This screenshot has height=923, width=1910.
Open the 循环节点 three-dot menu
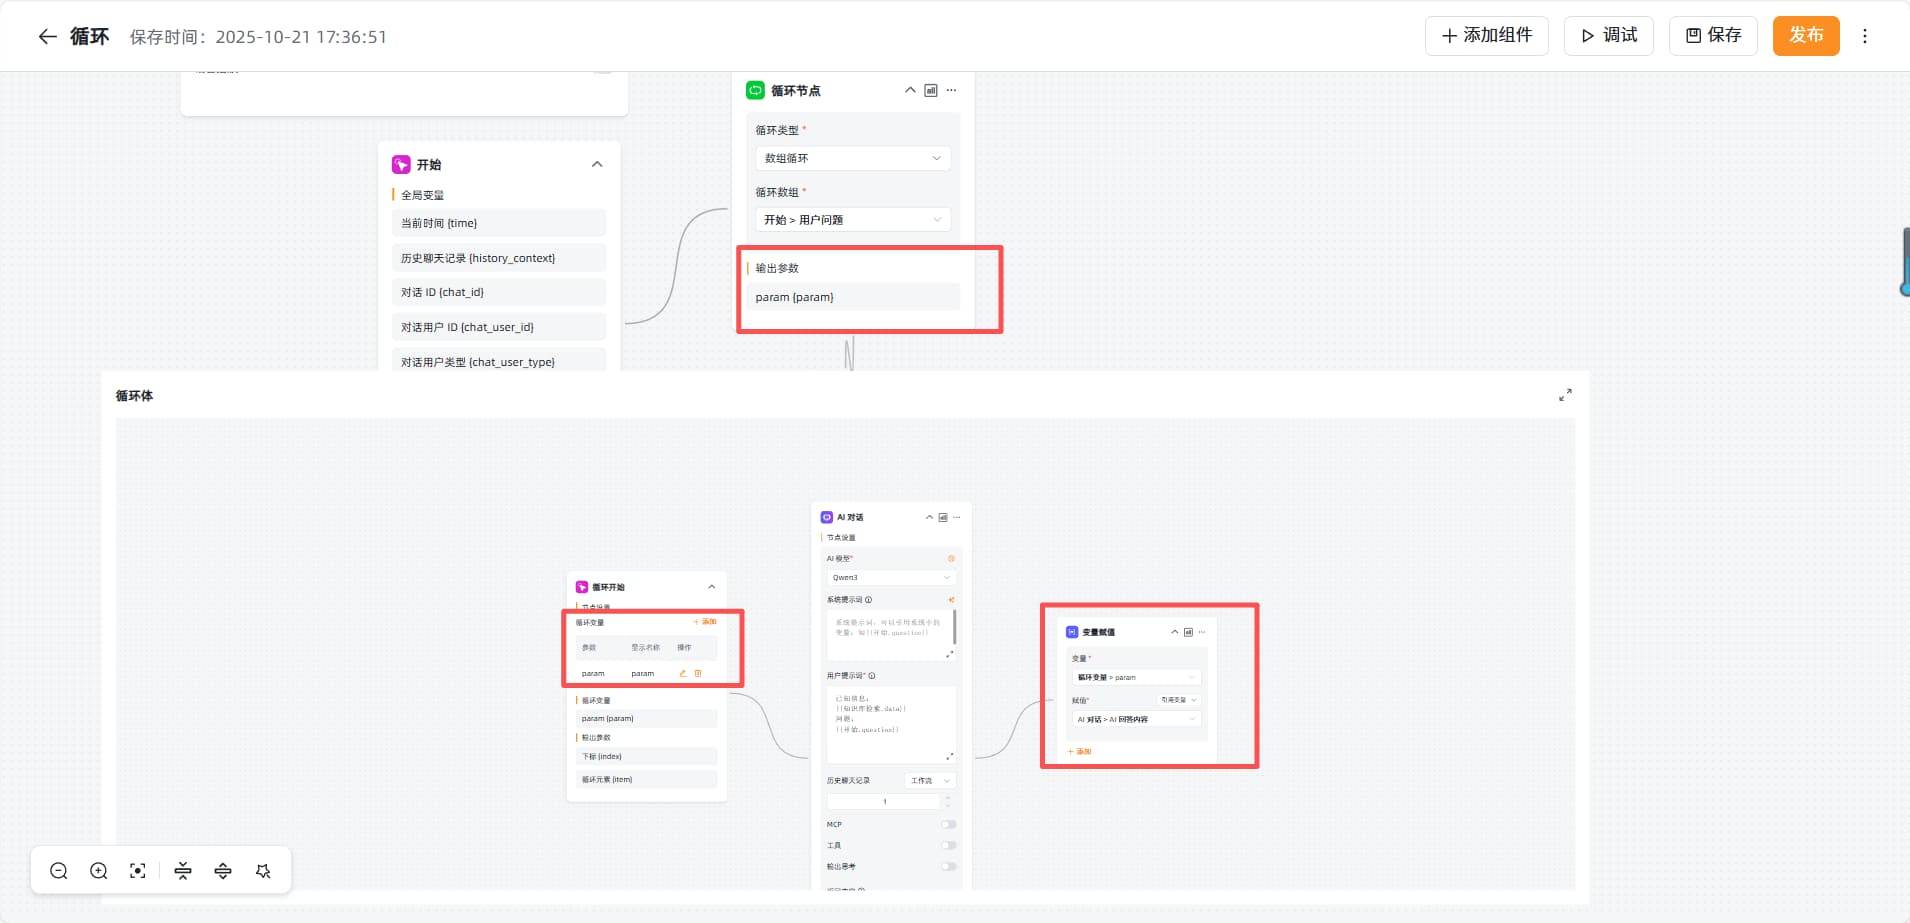pyautogui.click(x=951, y=90)
